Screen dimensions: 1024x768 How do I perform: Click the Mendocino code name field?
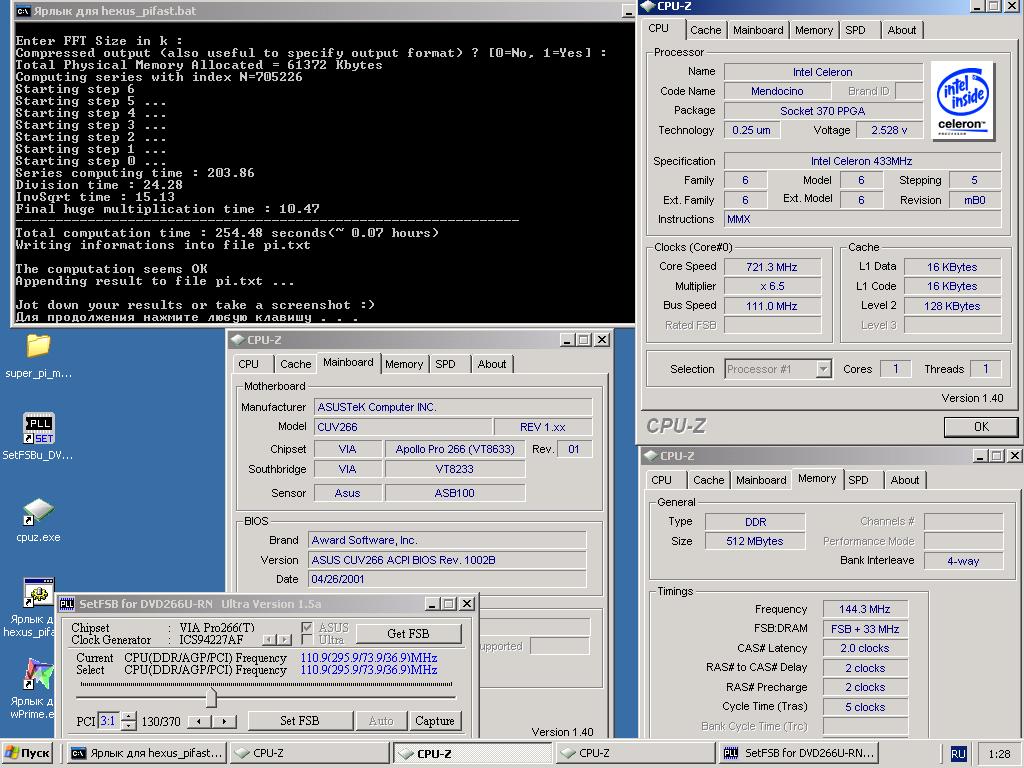click(777, 91)
